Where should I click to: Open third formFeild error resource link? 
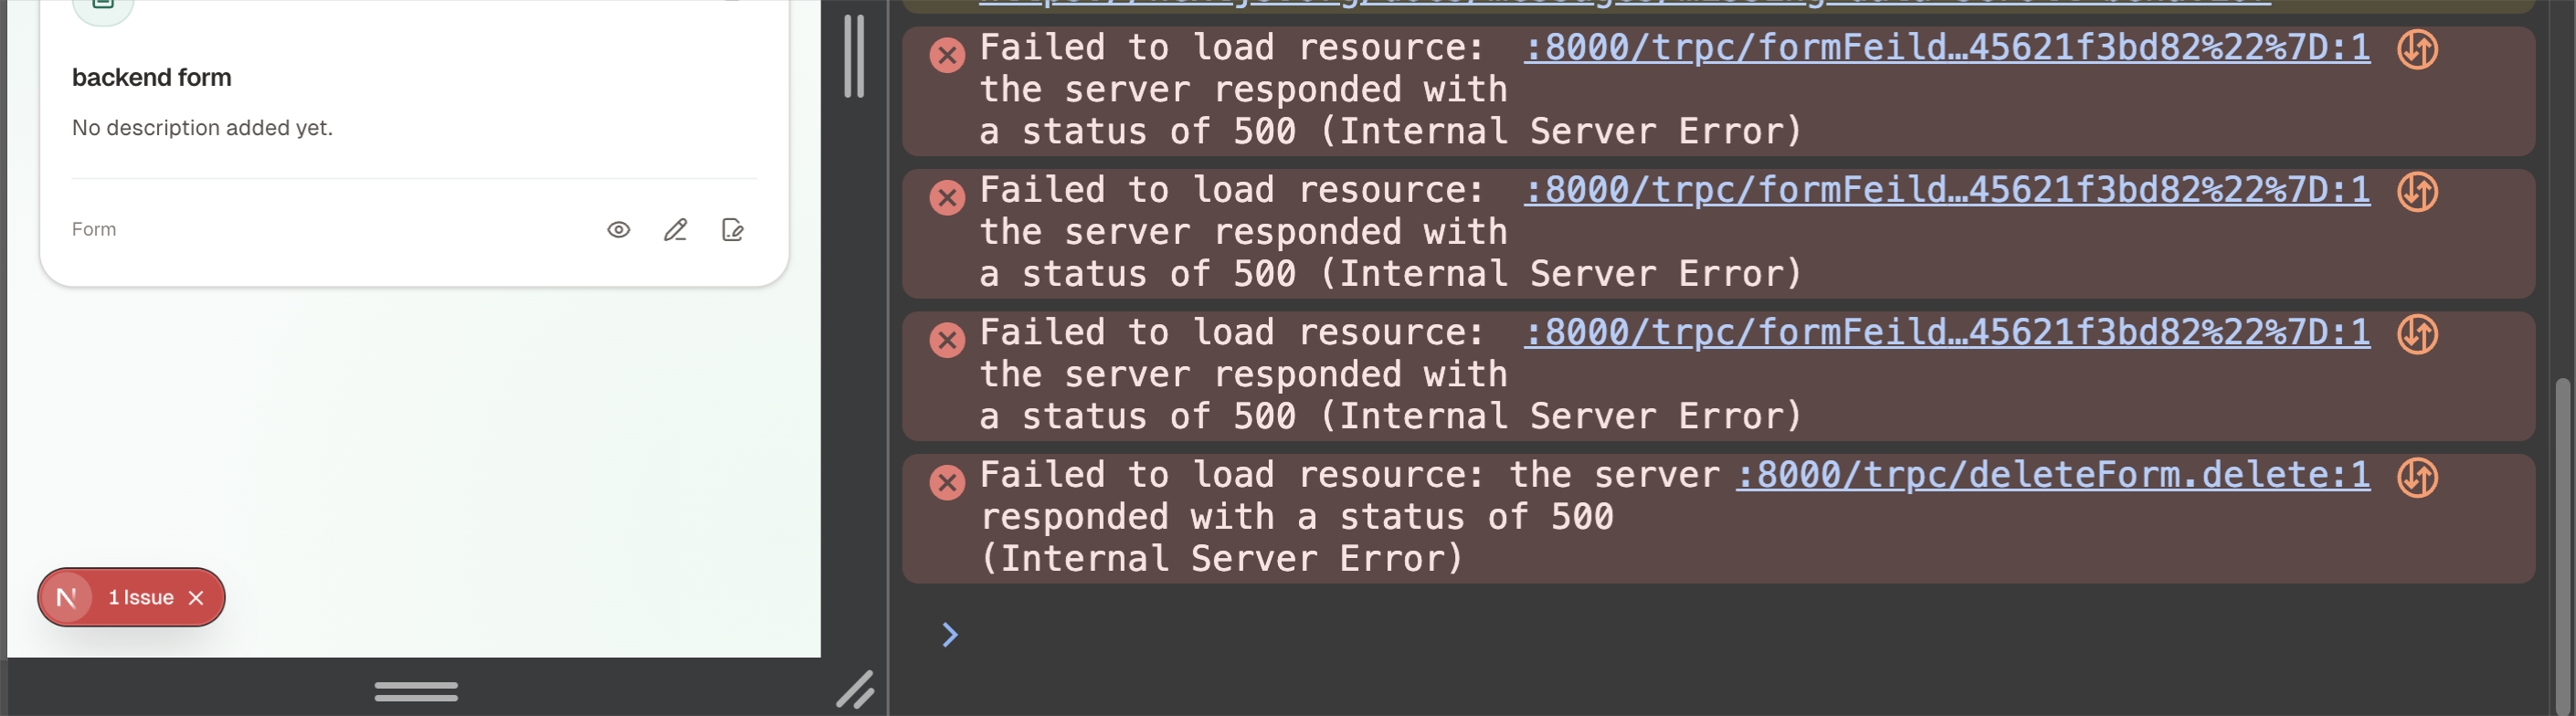pyautogui.click(x=1946, y=332)
